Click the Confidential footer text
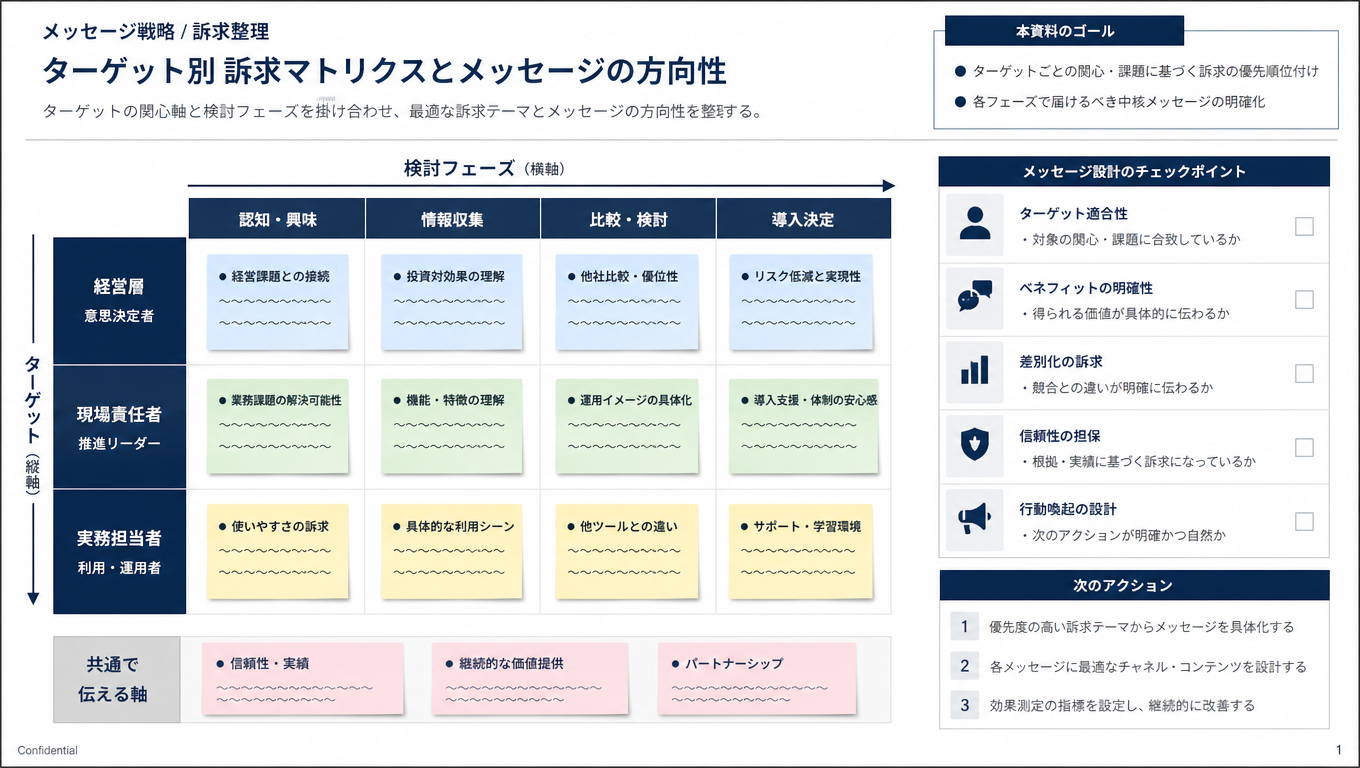This screenshot has height=768, width=1360. click(47, 750)
